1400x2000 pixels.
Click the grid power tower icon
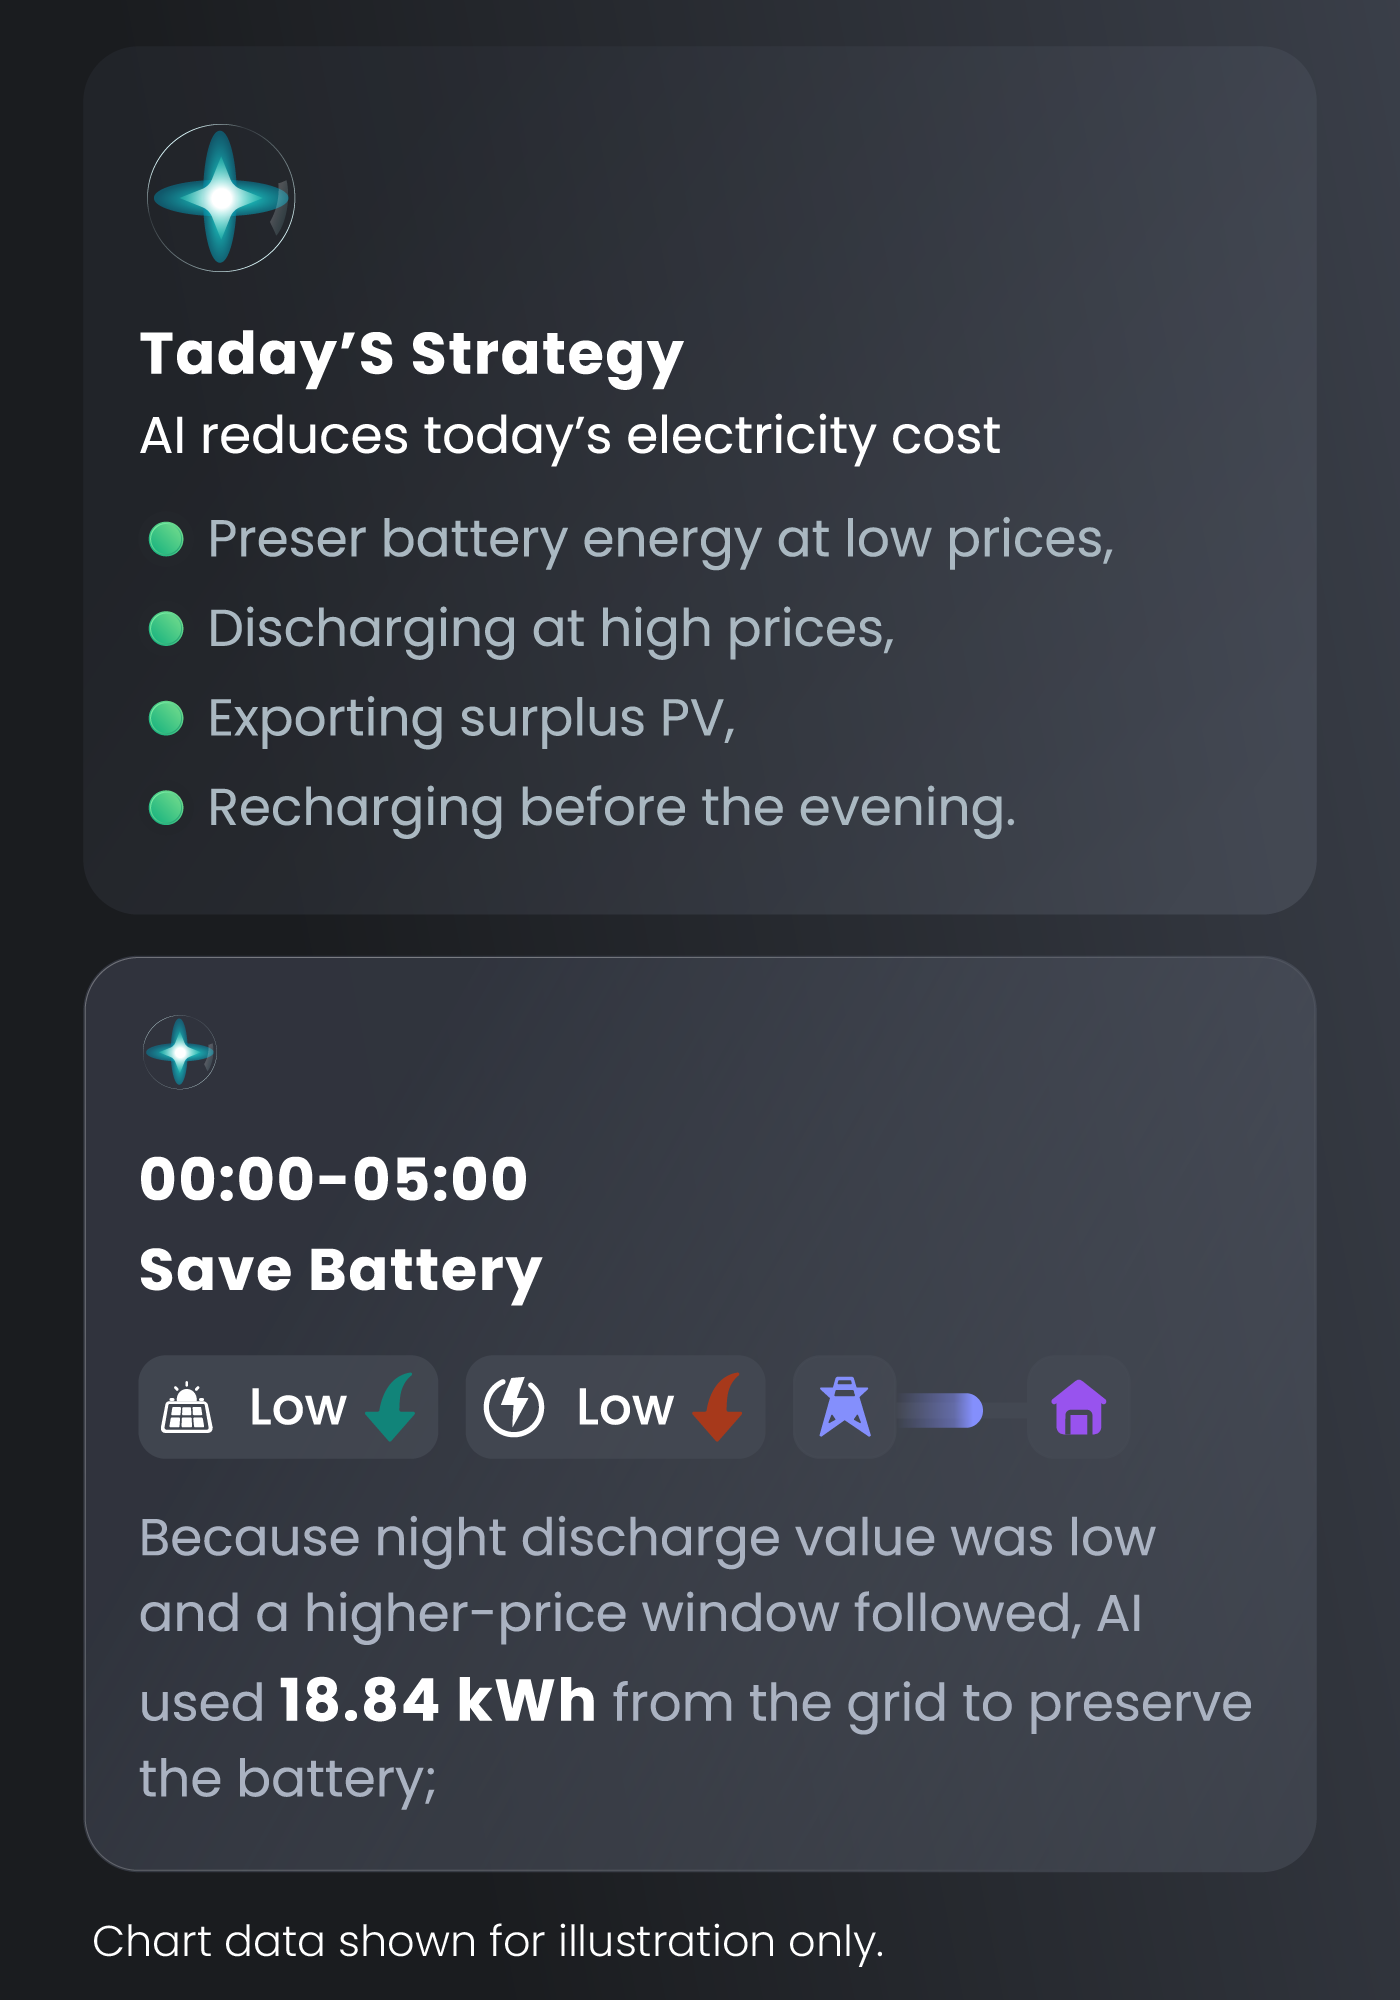(x=845, y=1407)
